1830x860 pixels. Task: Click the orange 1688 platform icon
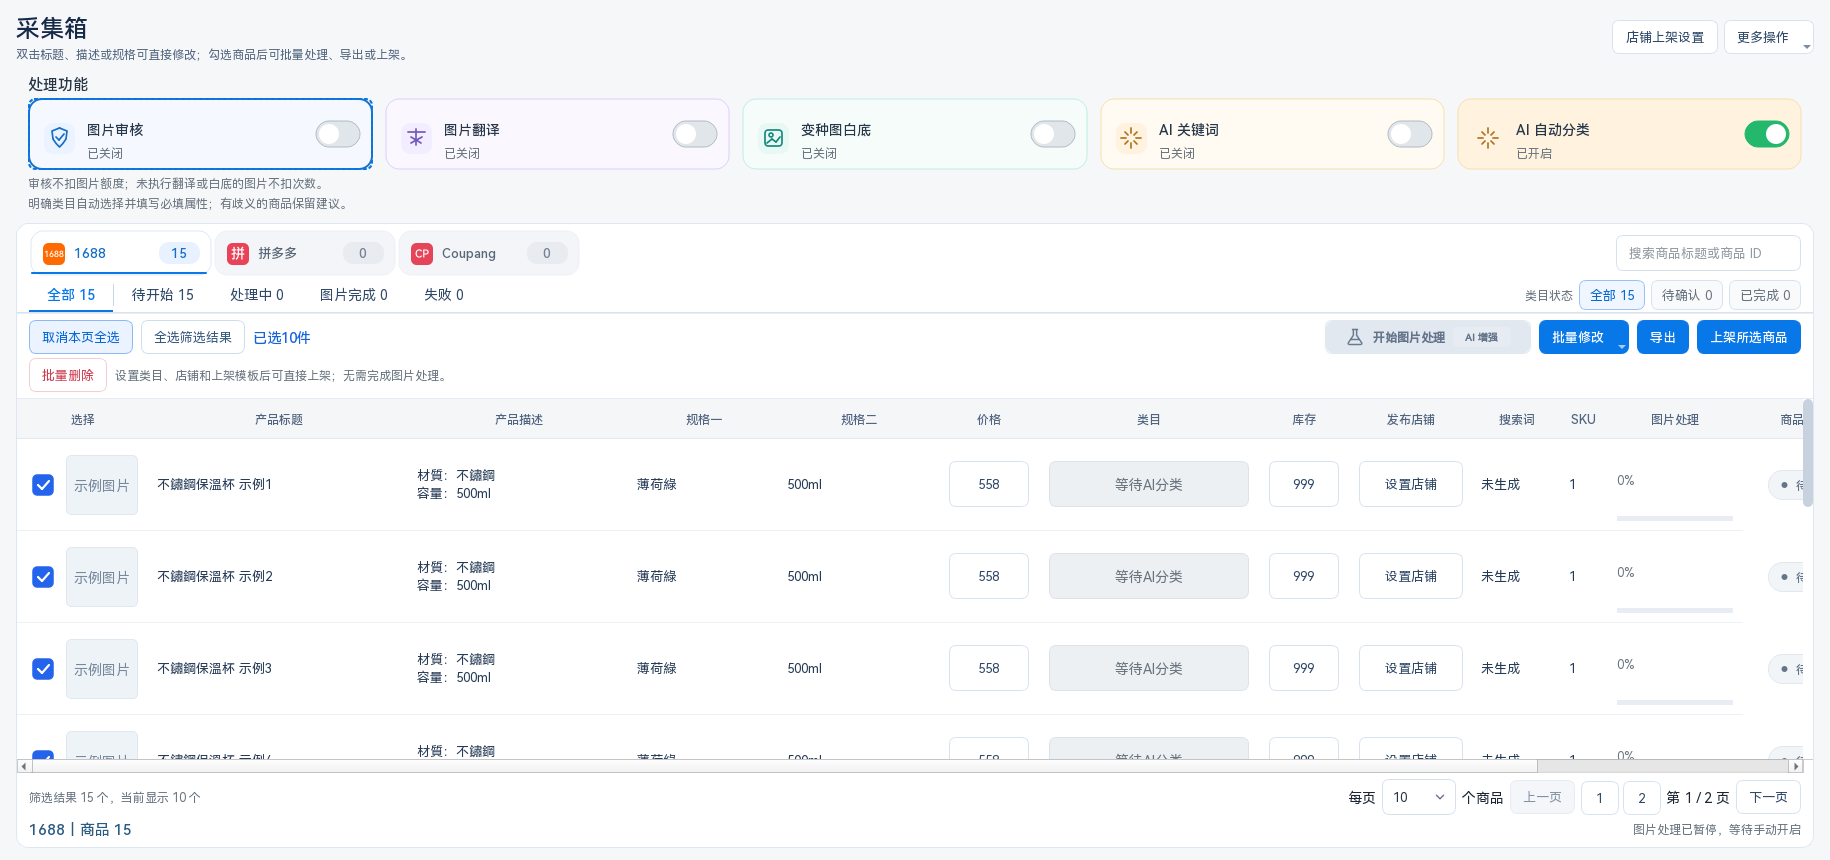point(54,254)
